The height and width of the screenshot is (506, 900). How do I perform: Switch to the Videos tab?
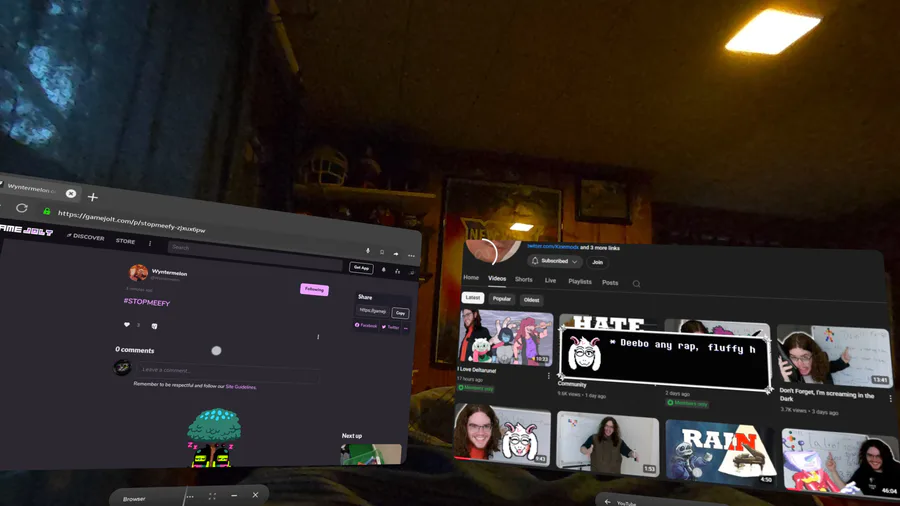[497, 278]
